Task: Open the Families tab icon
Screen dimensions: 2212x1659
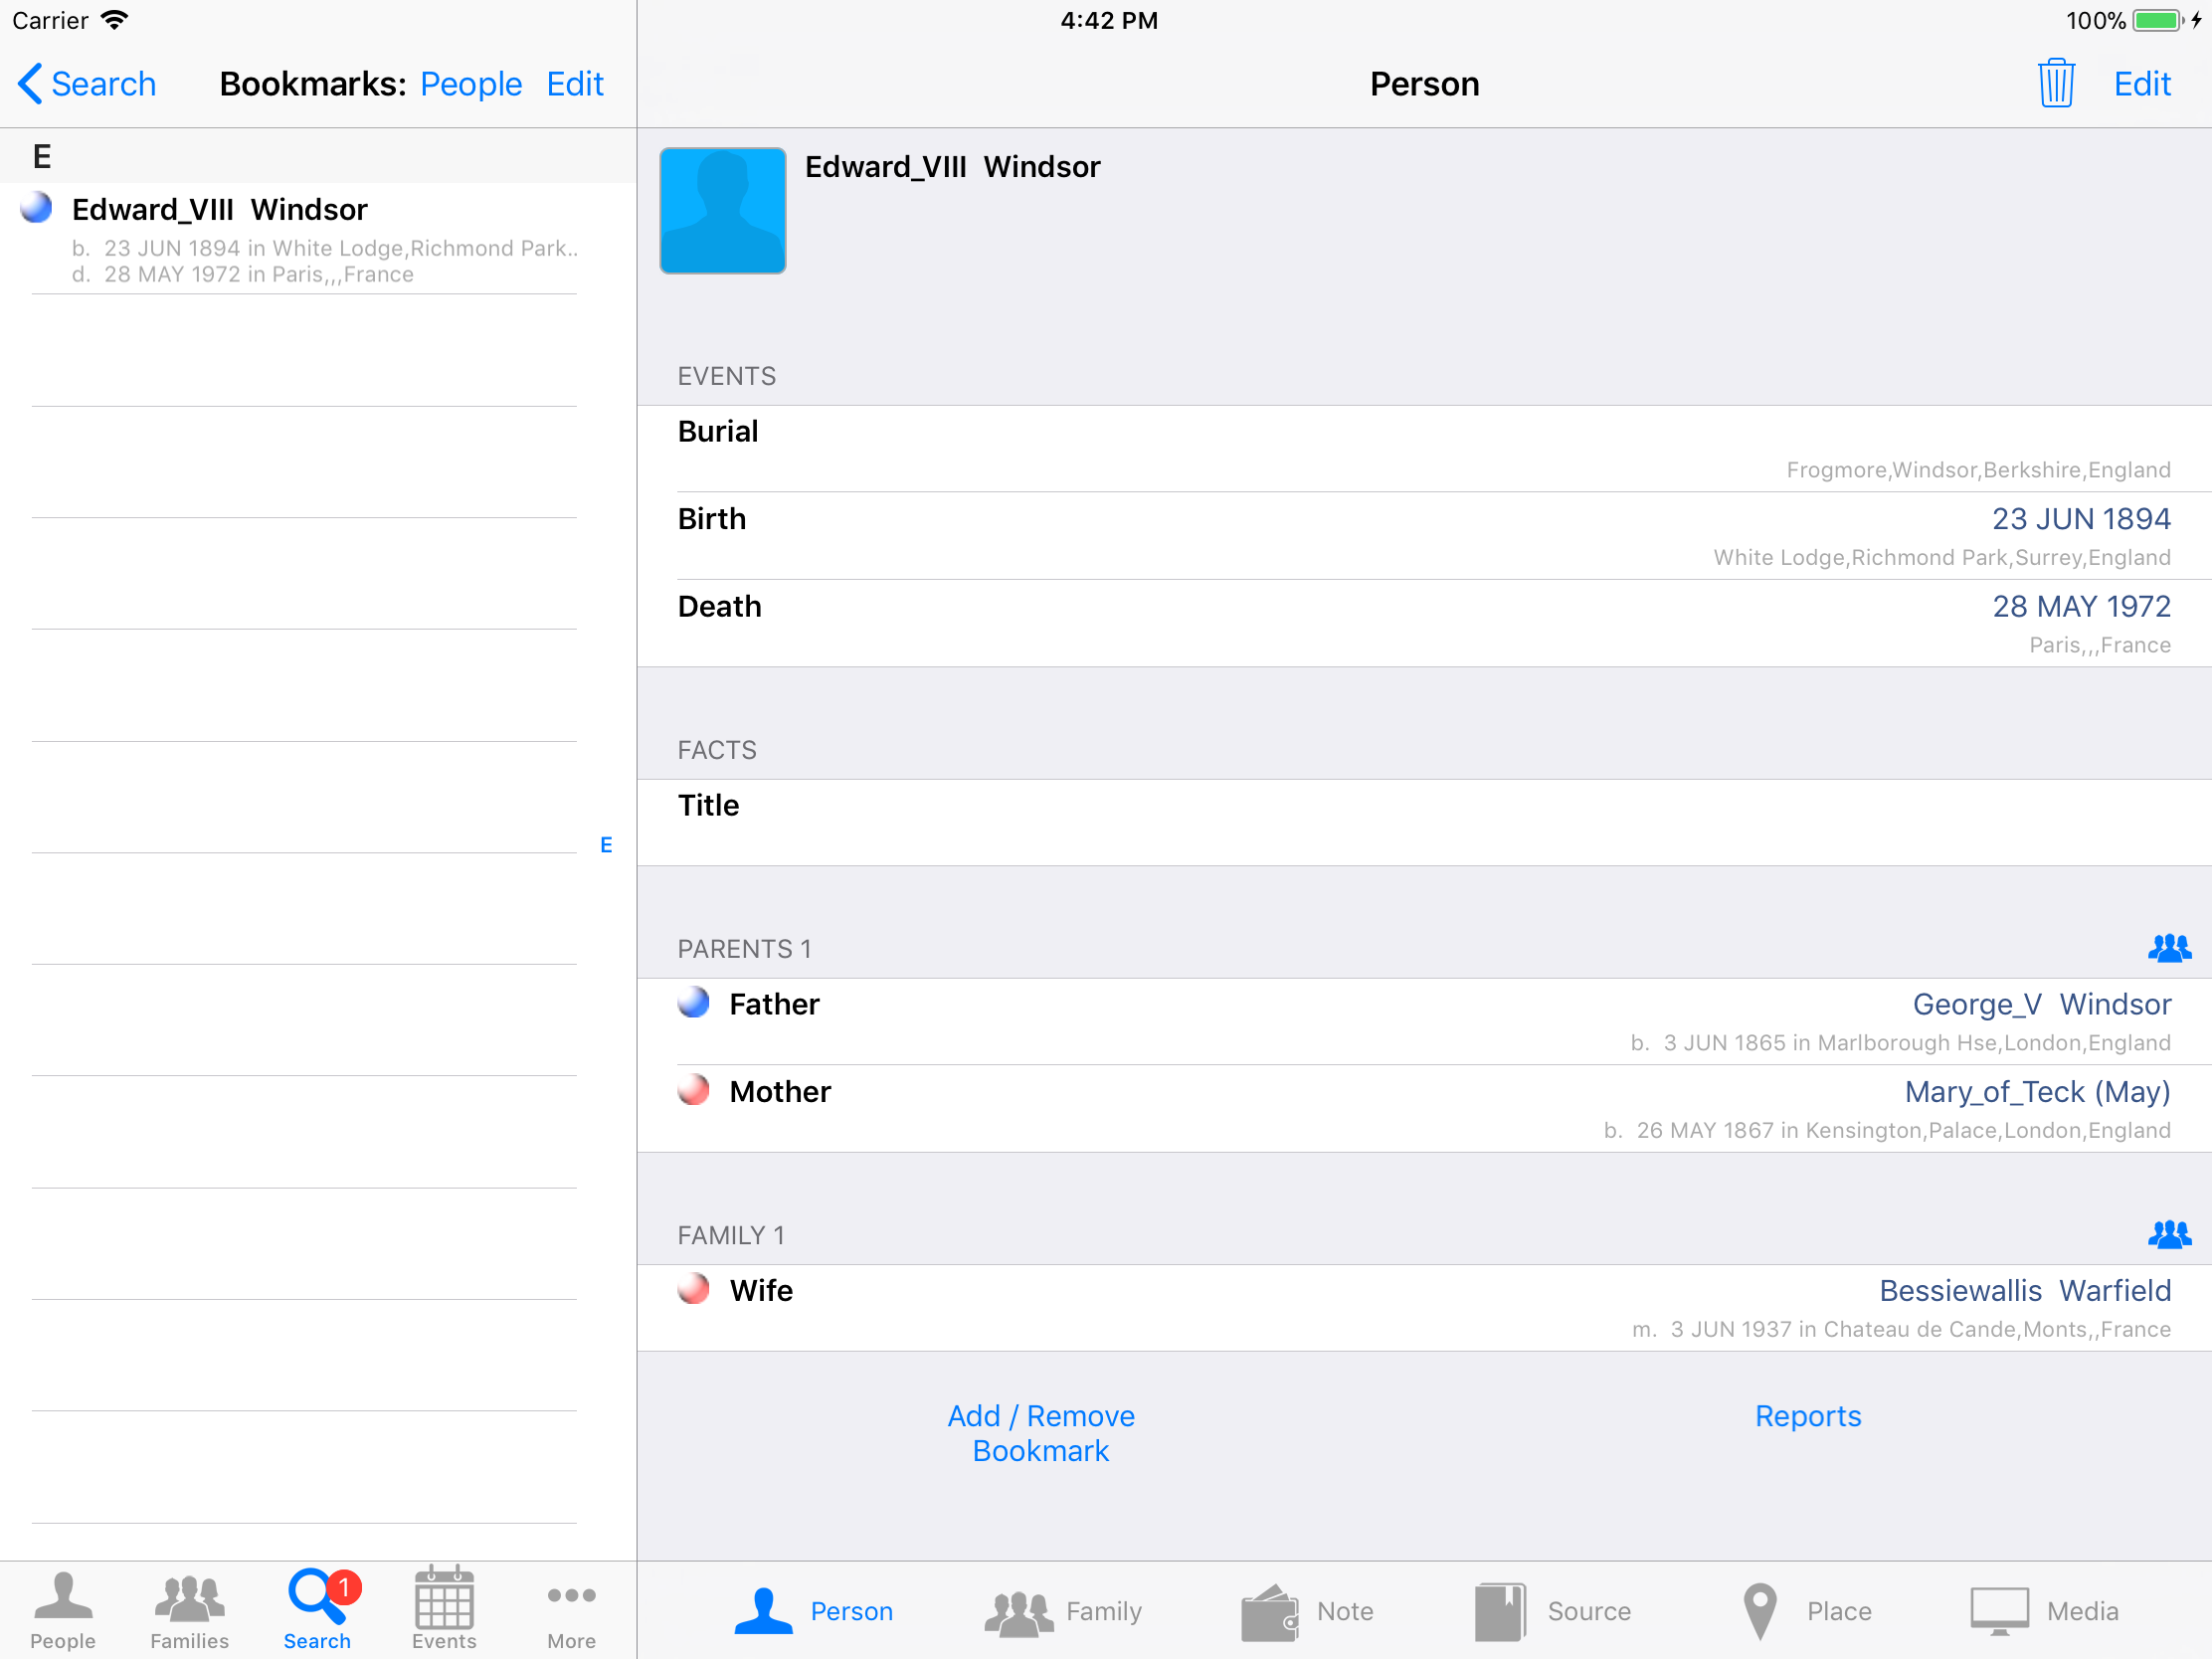Action: [189, 1607]
